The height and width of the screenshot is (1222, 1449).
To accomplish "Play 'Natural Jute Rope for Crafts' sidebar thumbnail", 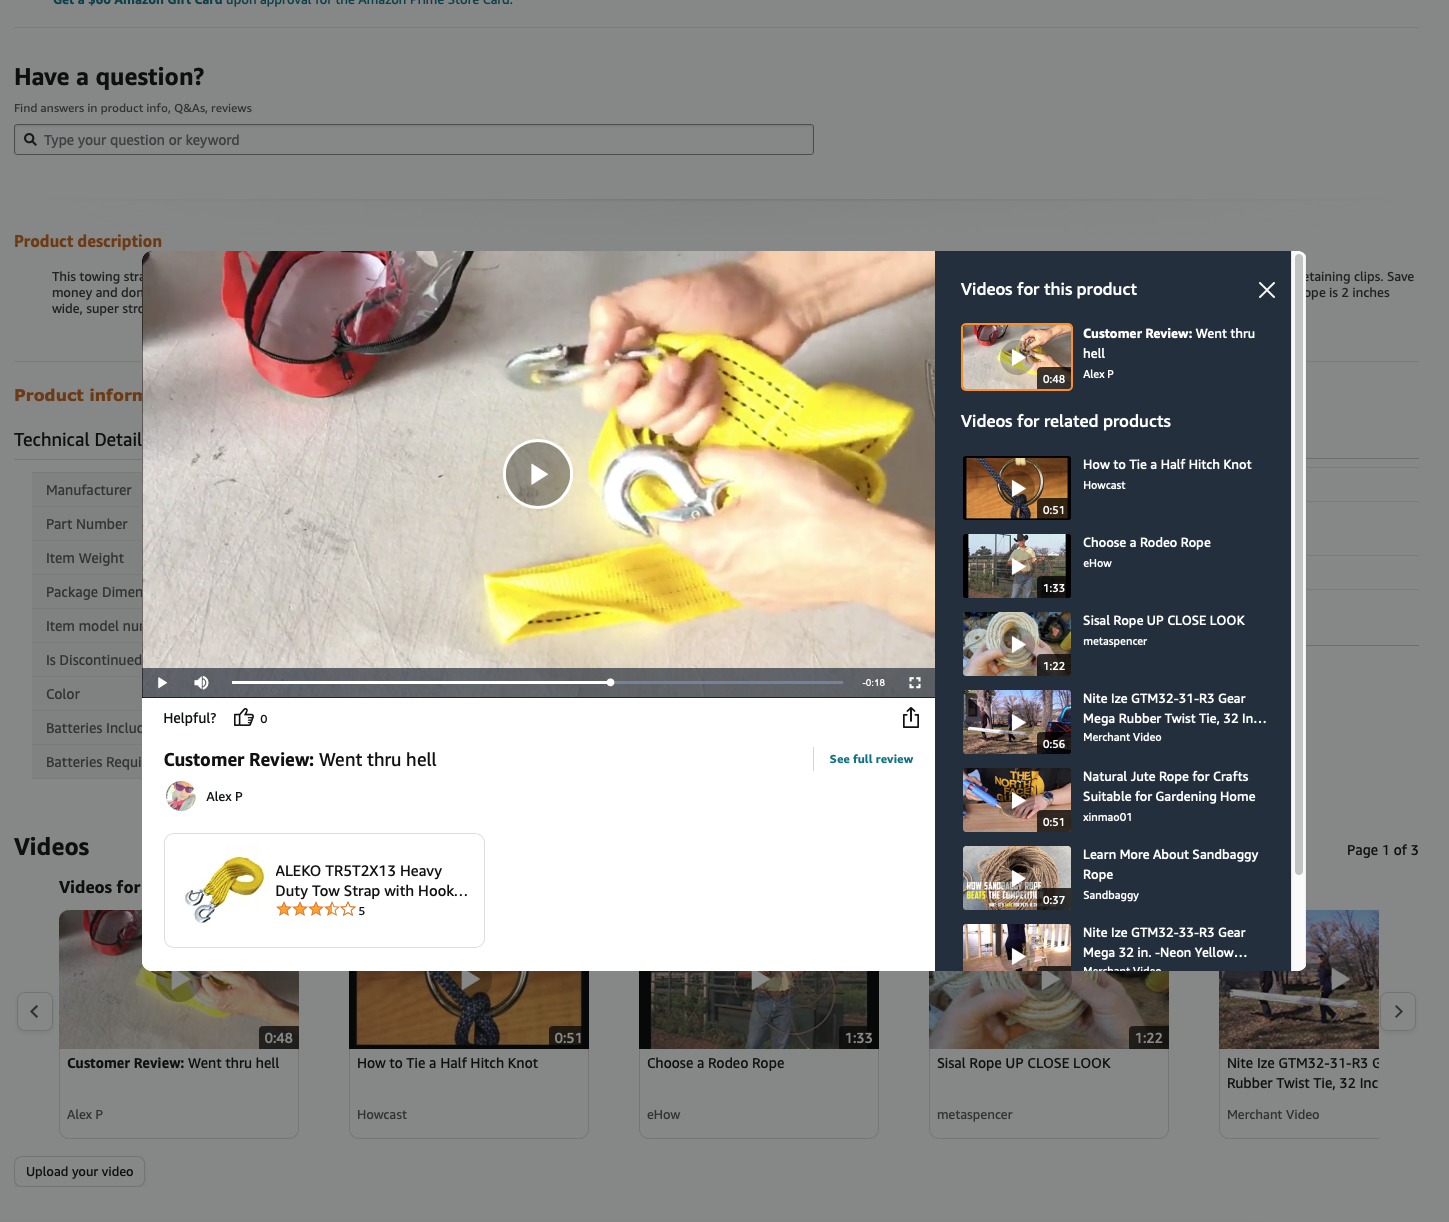I will 1017,800.
